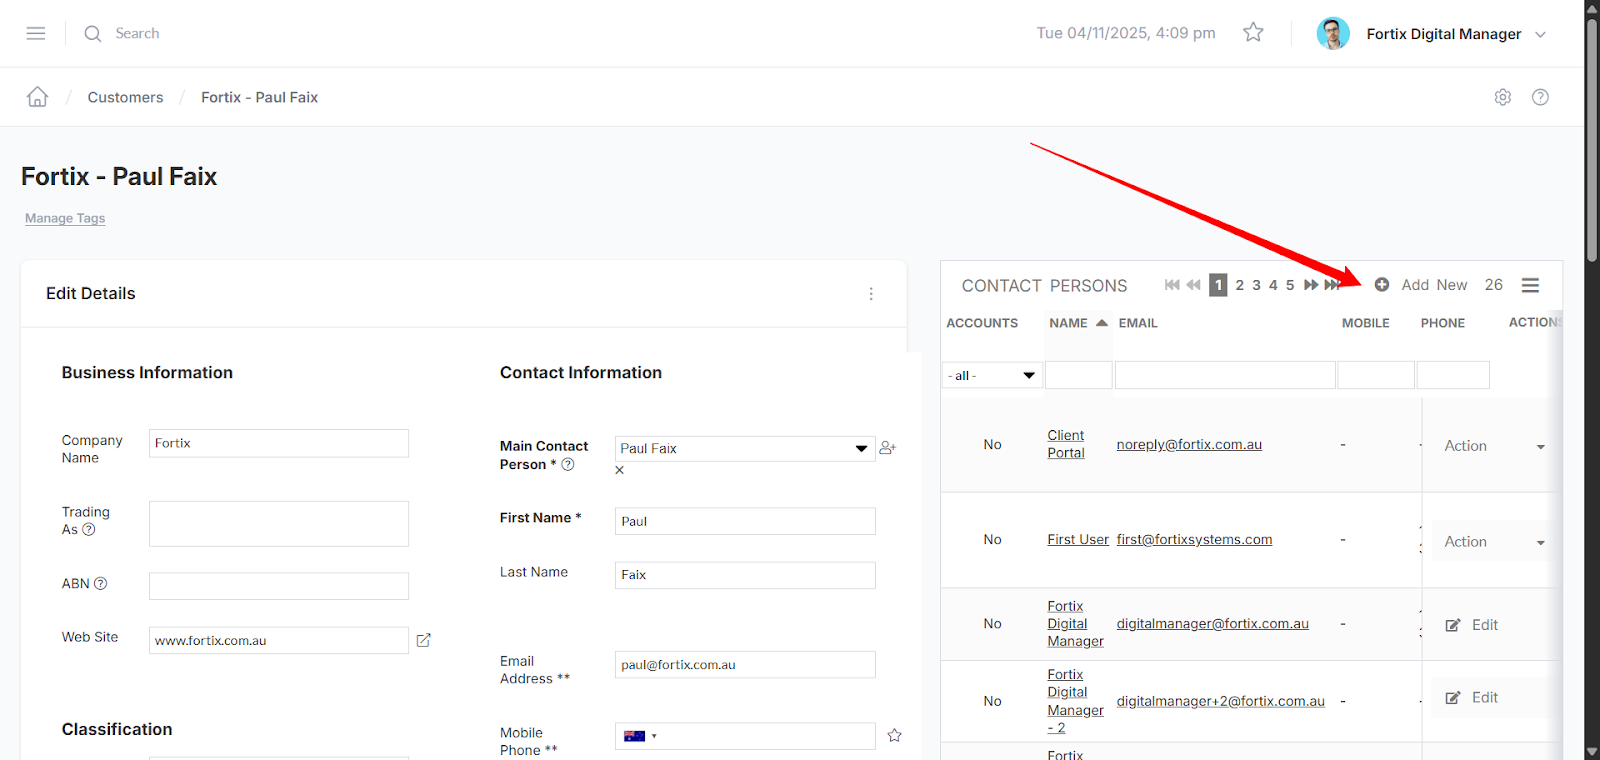The width and height of the screenshot is (1600, 760).
Task: Click the First Name input field
Action: 745,521
